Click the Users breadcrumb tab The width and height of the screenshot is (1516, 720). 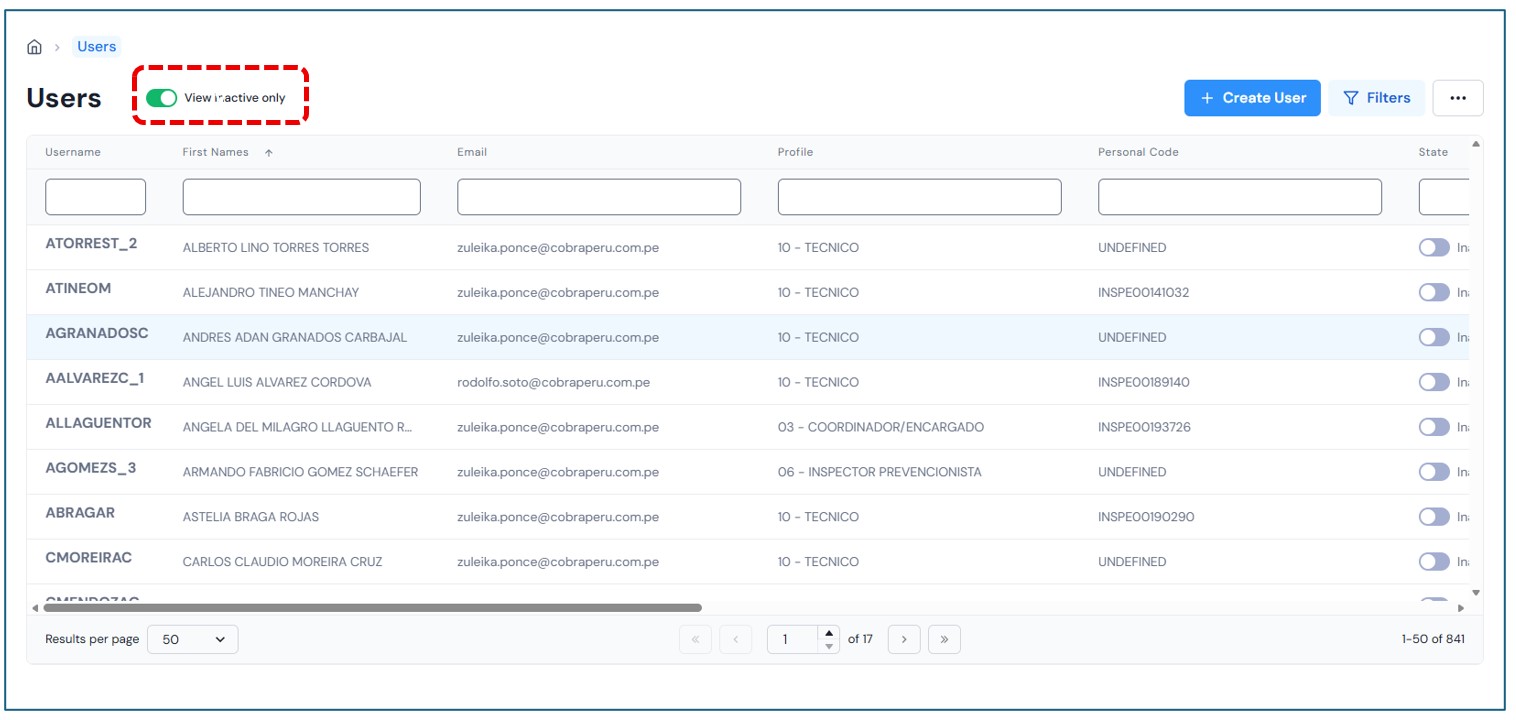pos(97,47)
